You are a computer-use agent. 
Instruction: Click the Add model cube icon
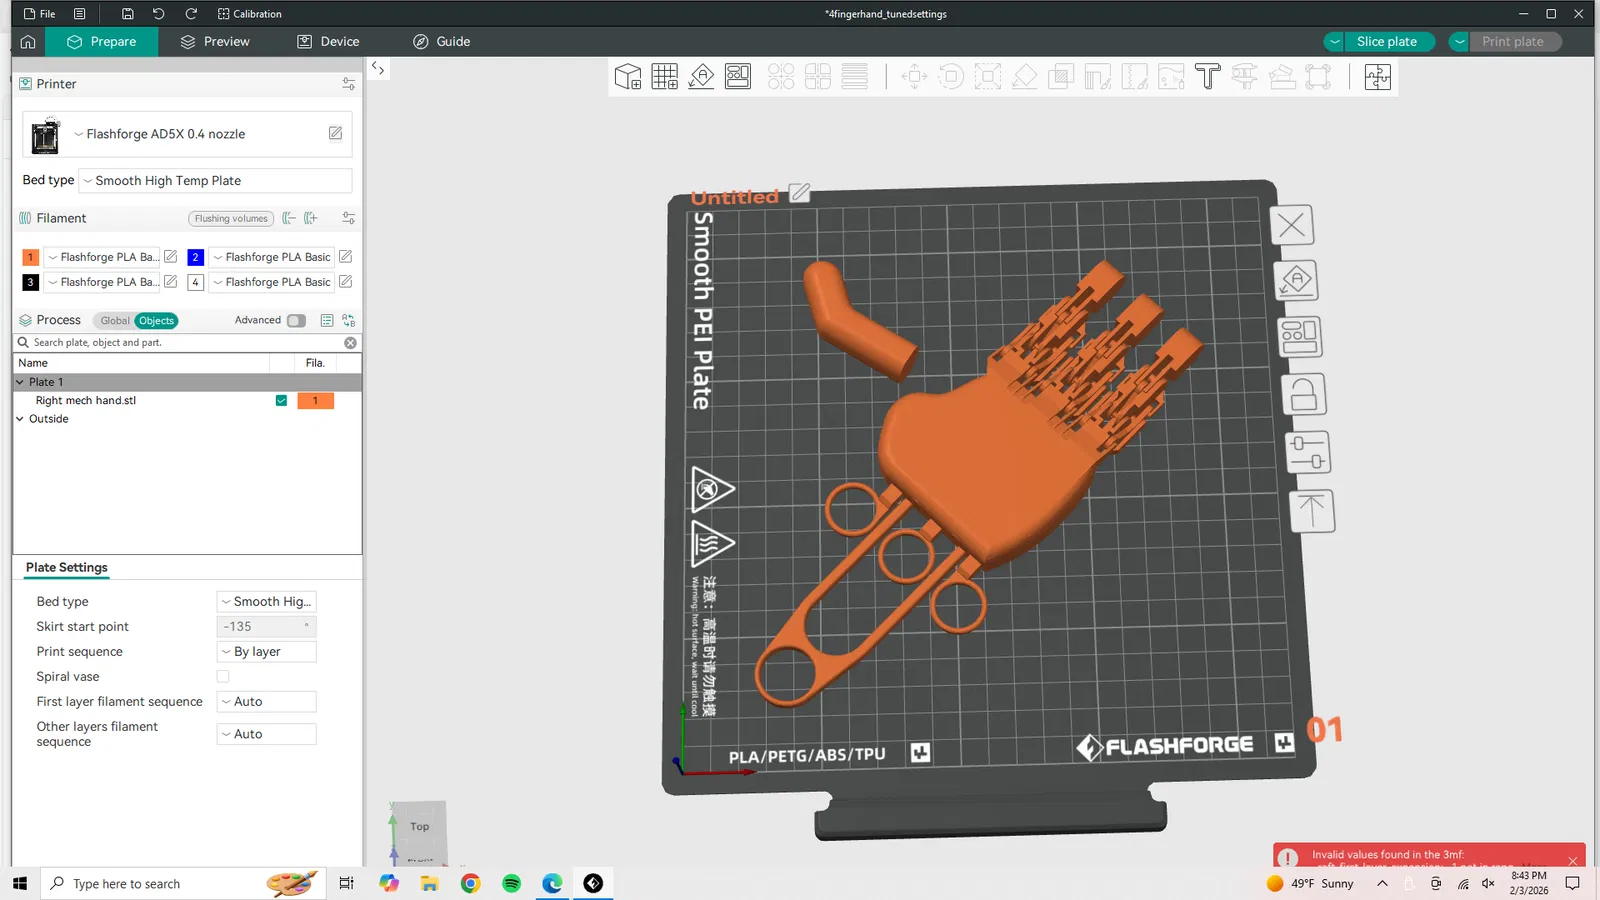[x=627, y=77]
